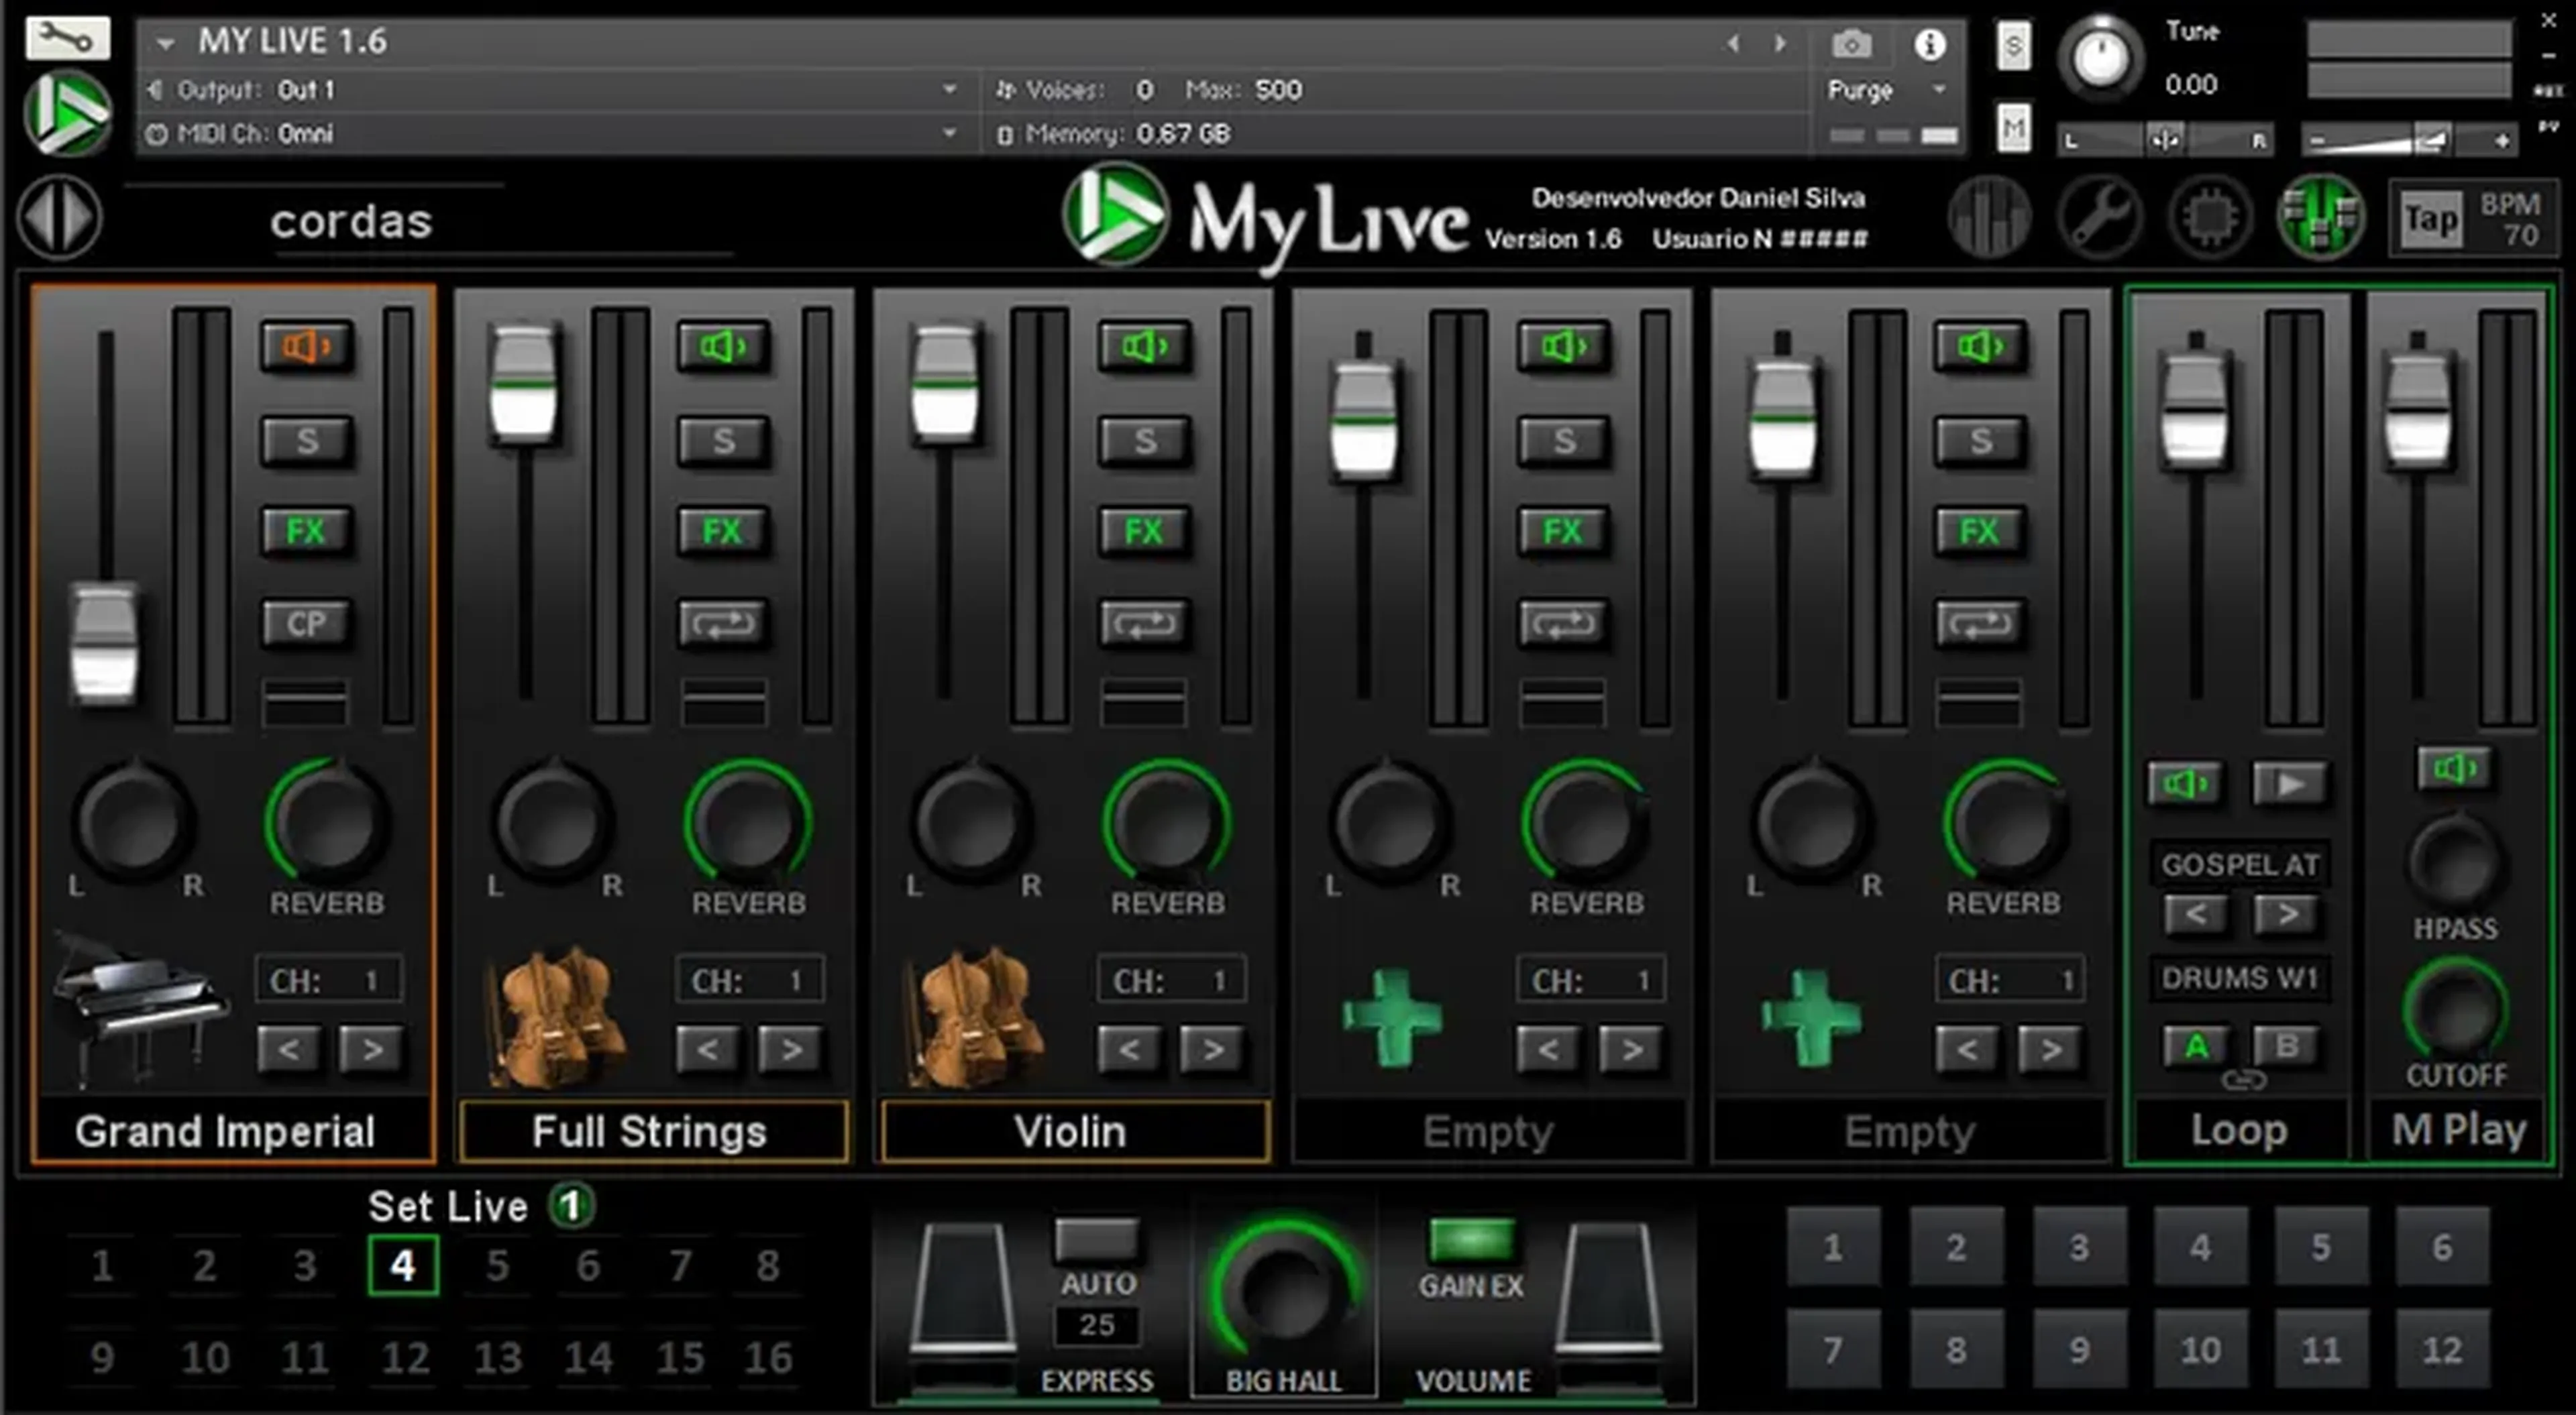The image size is (2576, 1415).
Task: Unmute the Grand Imperial channel speaker
Action: click(x=307, y=345)
